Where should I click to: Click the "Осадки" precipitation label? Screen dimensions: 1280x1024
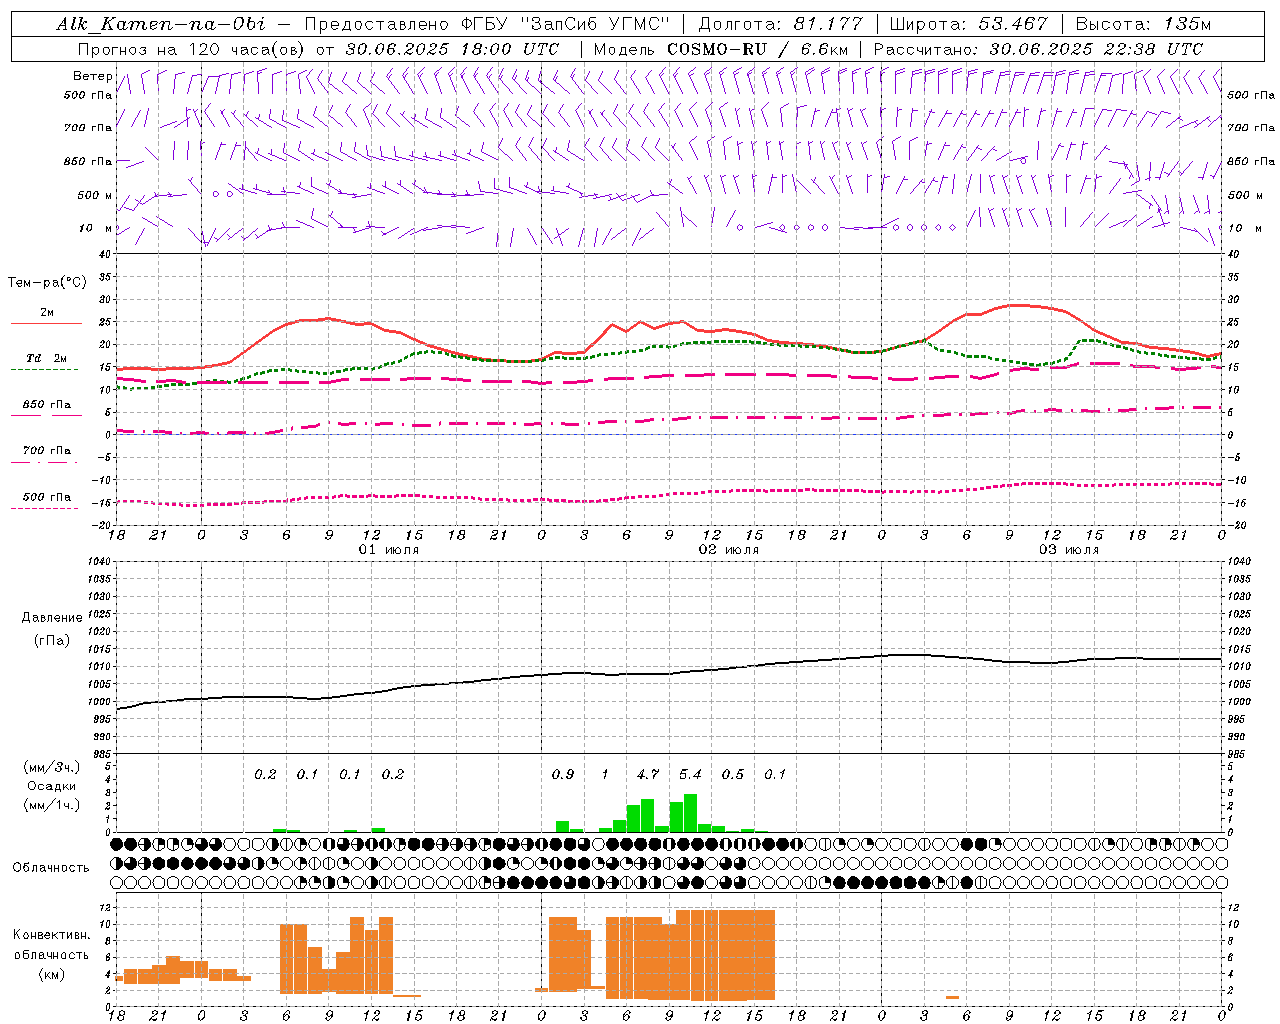[x=51, y=786]
